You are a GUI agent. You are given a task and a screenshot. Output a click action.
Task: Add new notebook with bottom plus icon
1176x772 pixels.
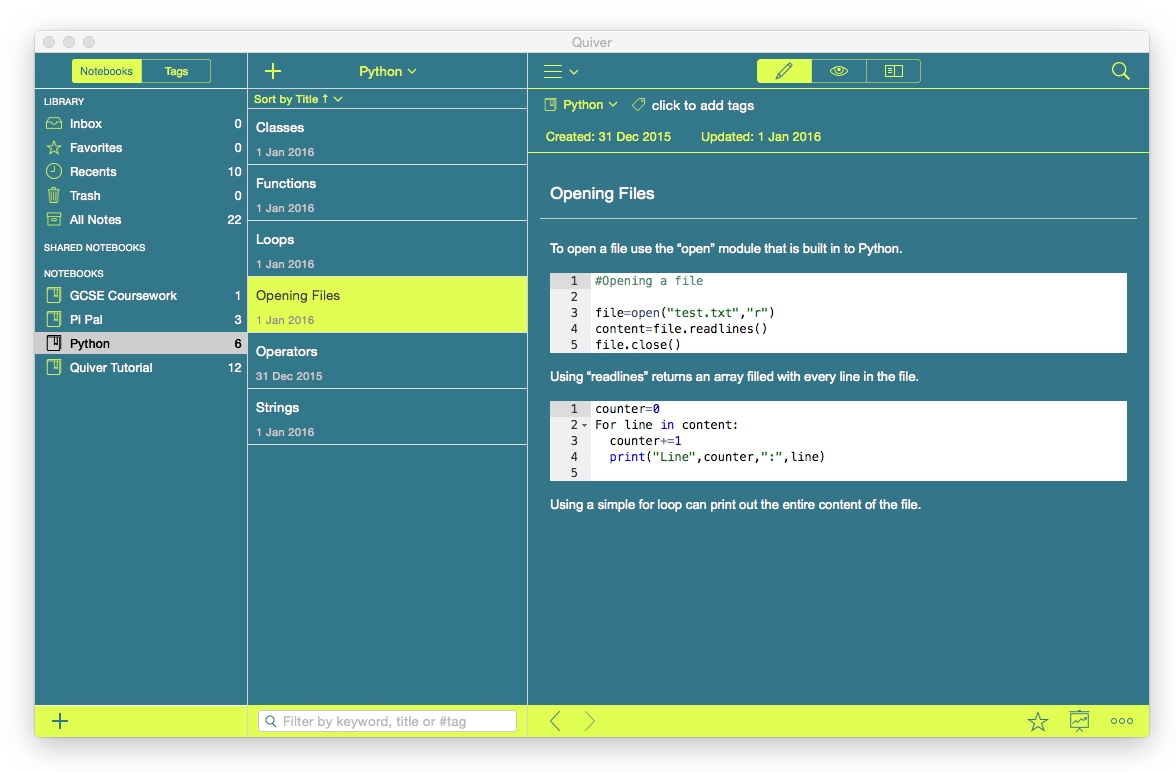60,721
